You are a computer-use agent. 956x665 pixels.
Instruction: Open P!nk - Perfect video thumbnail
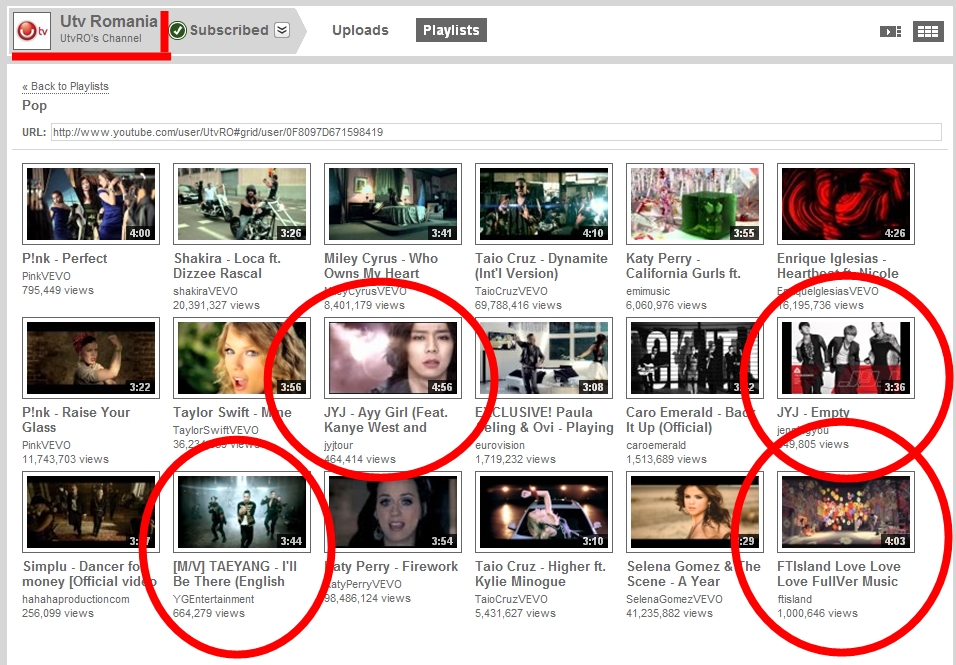click(91, 204)
